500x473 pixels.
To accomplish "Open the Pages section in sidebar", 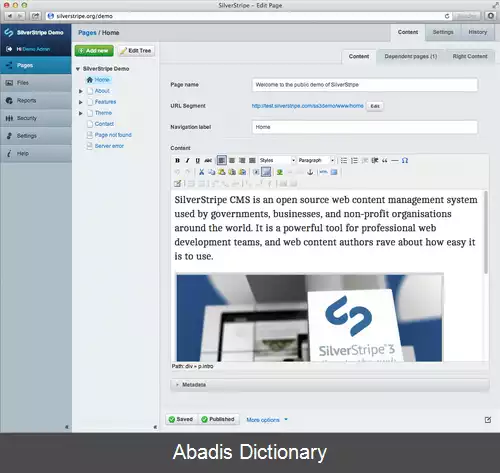I will pyautogui.click(x=36, y=65).
